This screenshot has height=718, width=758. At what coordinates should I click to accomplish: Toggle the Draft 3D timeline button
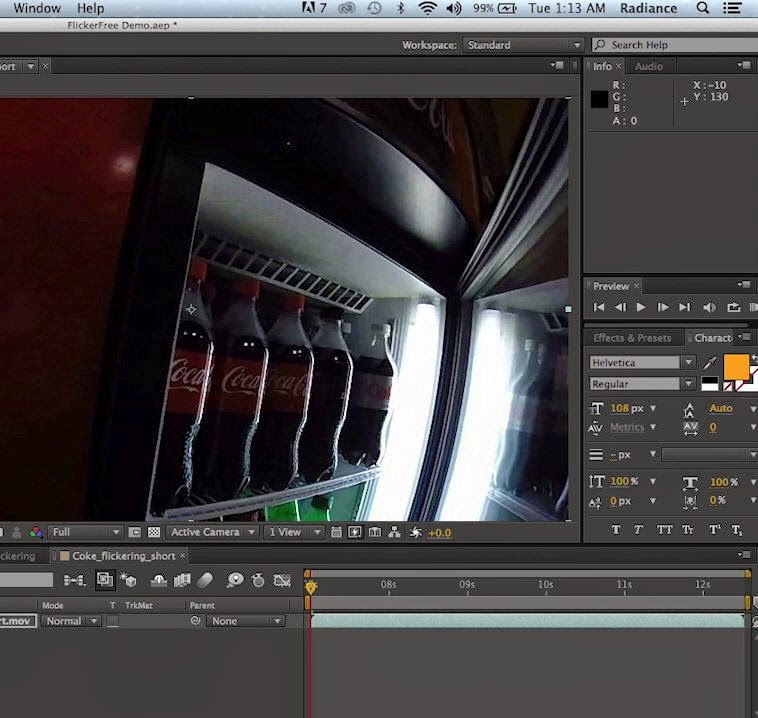[x=128, y=580]
